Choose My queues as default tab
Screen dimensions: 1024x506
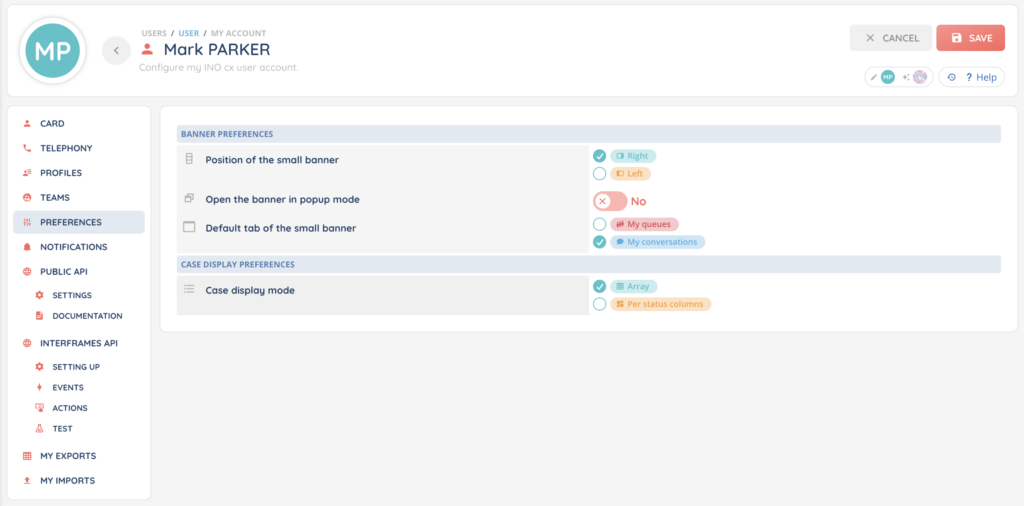600,225
